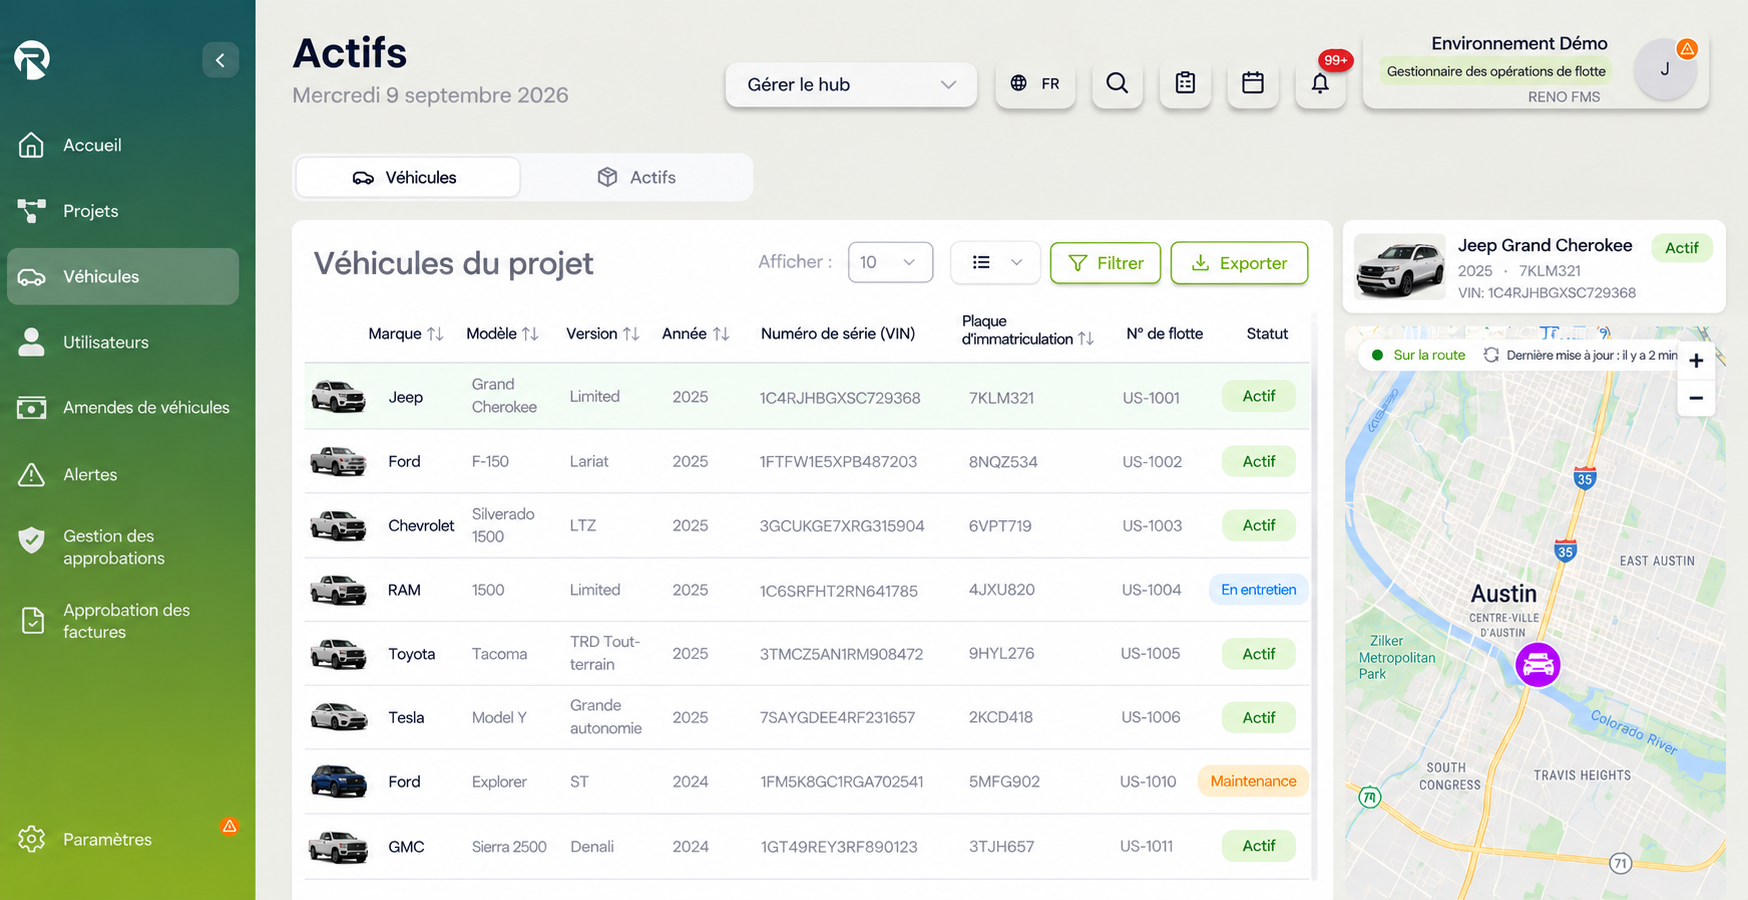The width and height of the screenshot is (1748, 900).
Task: Switch to the Véhicules tab
Action: coord(407,177)
